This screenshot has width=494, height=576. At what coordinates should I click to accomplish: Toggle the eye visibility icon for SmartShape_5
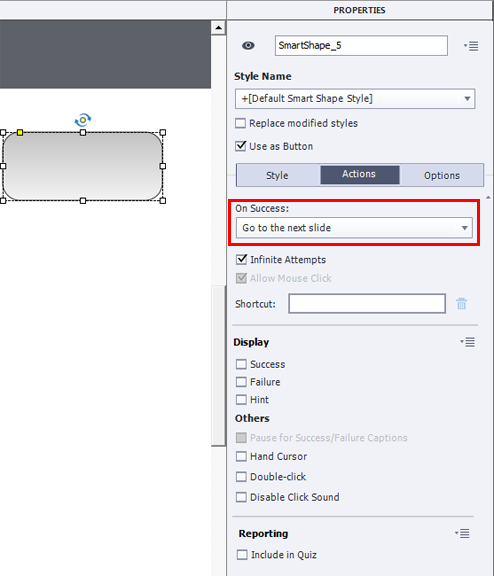point(248,46)
